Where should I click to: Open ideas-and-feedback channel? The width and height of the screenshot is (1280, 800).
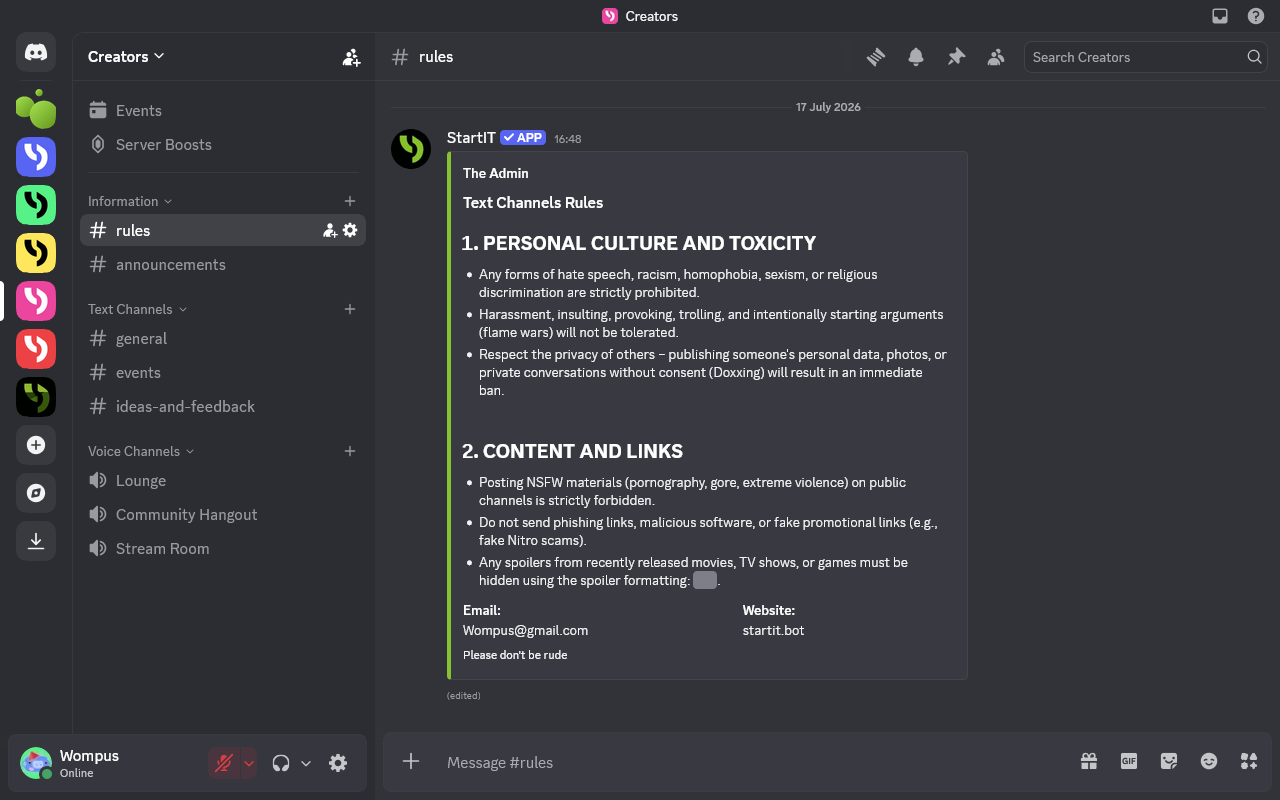[223, 406]
